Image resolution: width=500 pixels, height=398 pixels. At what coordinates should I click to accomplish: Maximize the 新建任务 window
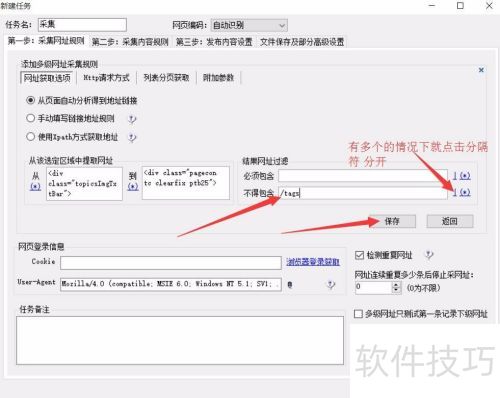[x=460, y=6]
